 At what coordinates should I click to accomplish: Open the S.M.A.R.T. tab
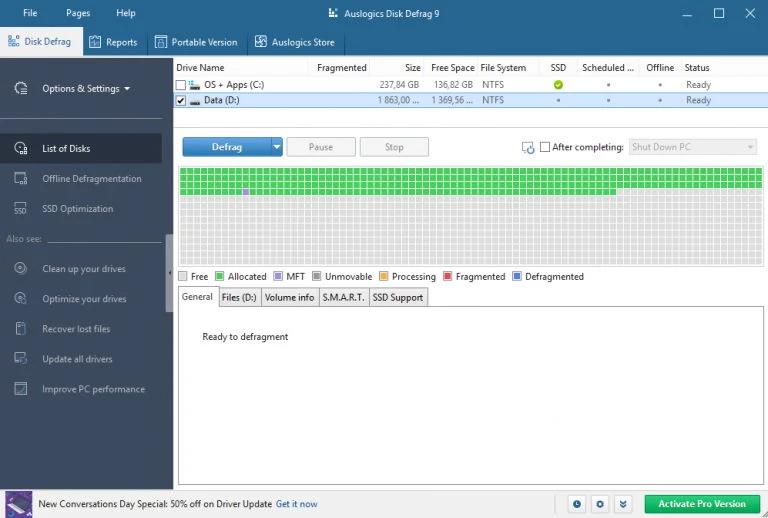343,298
